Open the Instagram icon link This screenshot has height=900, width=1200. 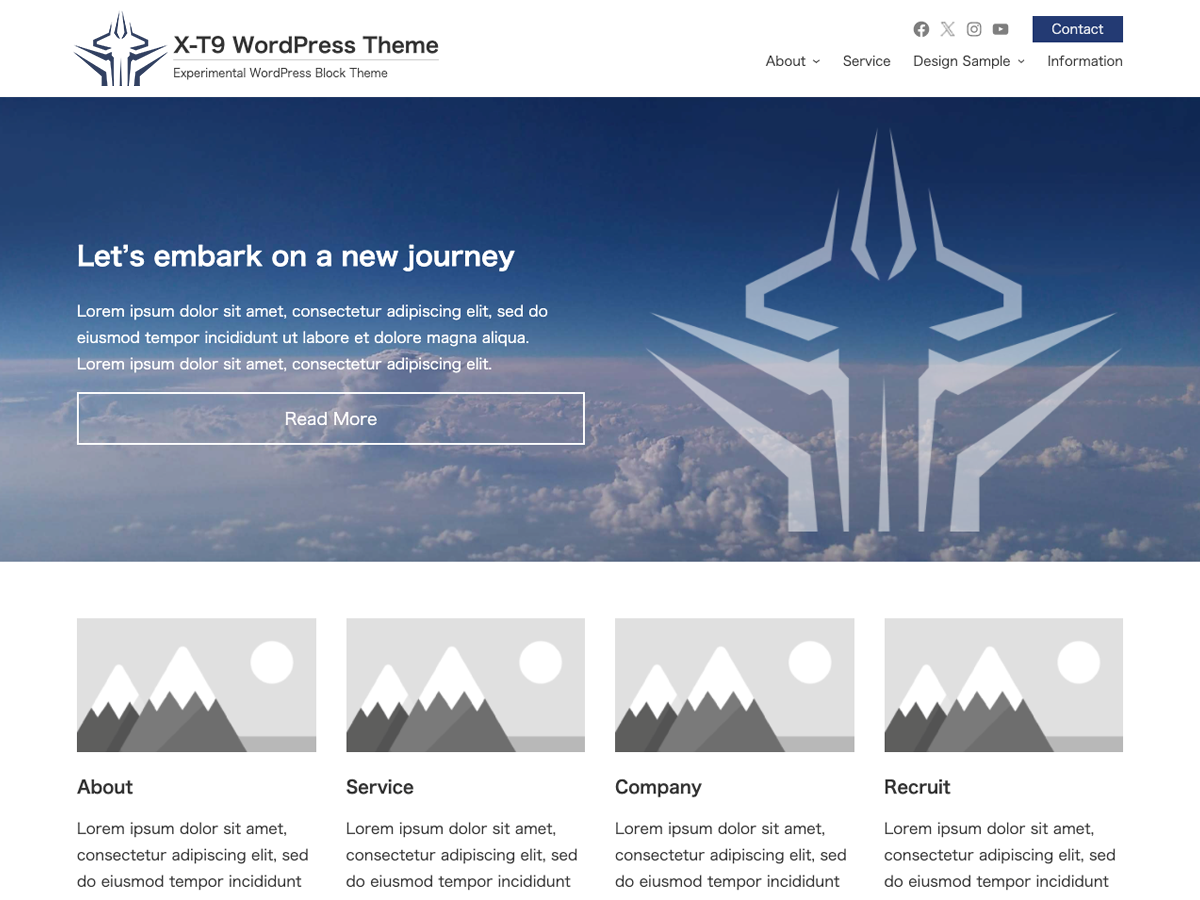coord(974,29)
